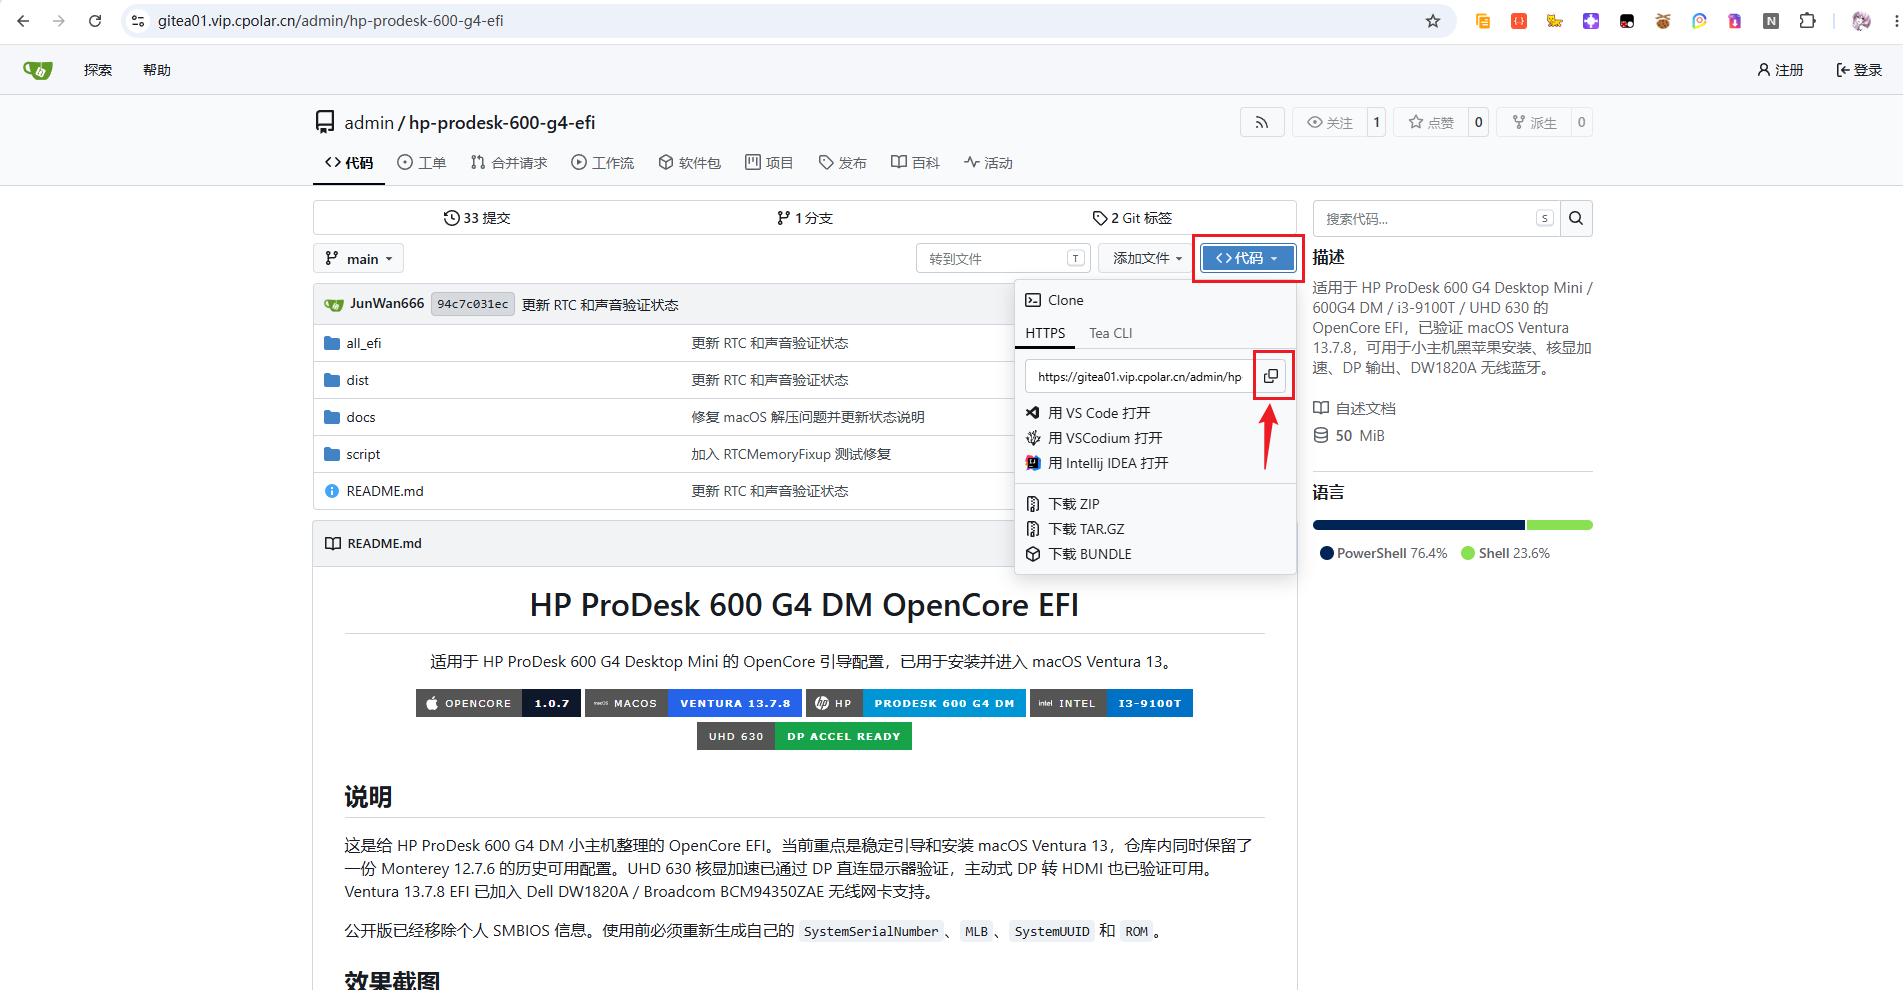The image size is (1903, 990).
Task: Click the 关注 watch button
Action: pyautogui.click(x=1330, y=122)
